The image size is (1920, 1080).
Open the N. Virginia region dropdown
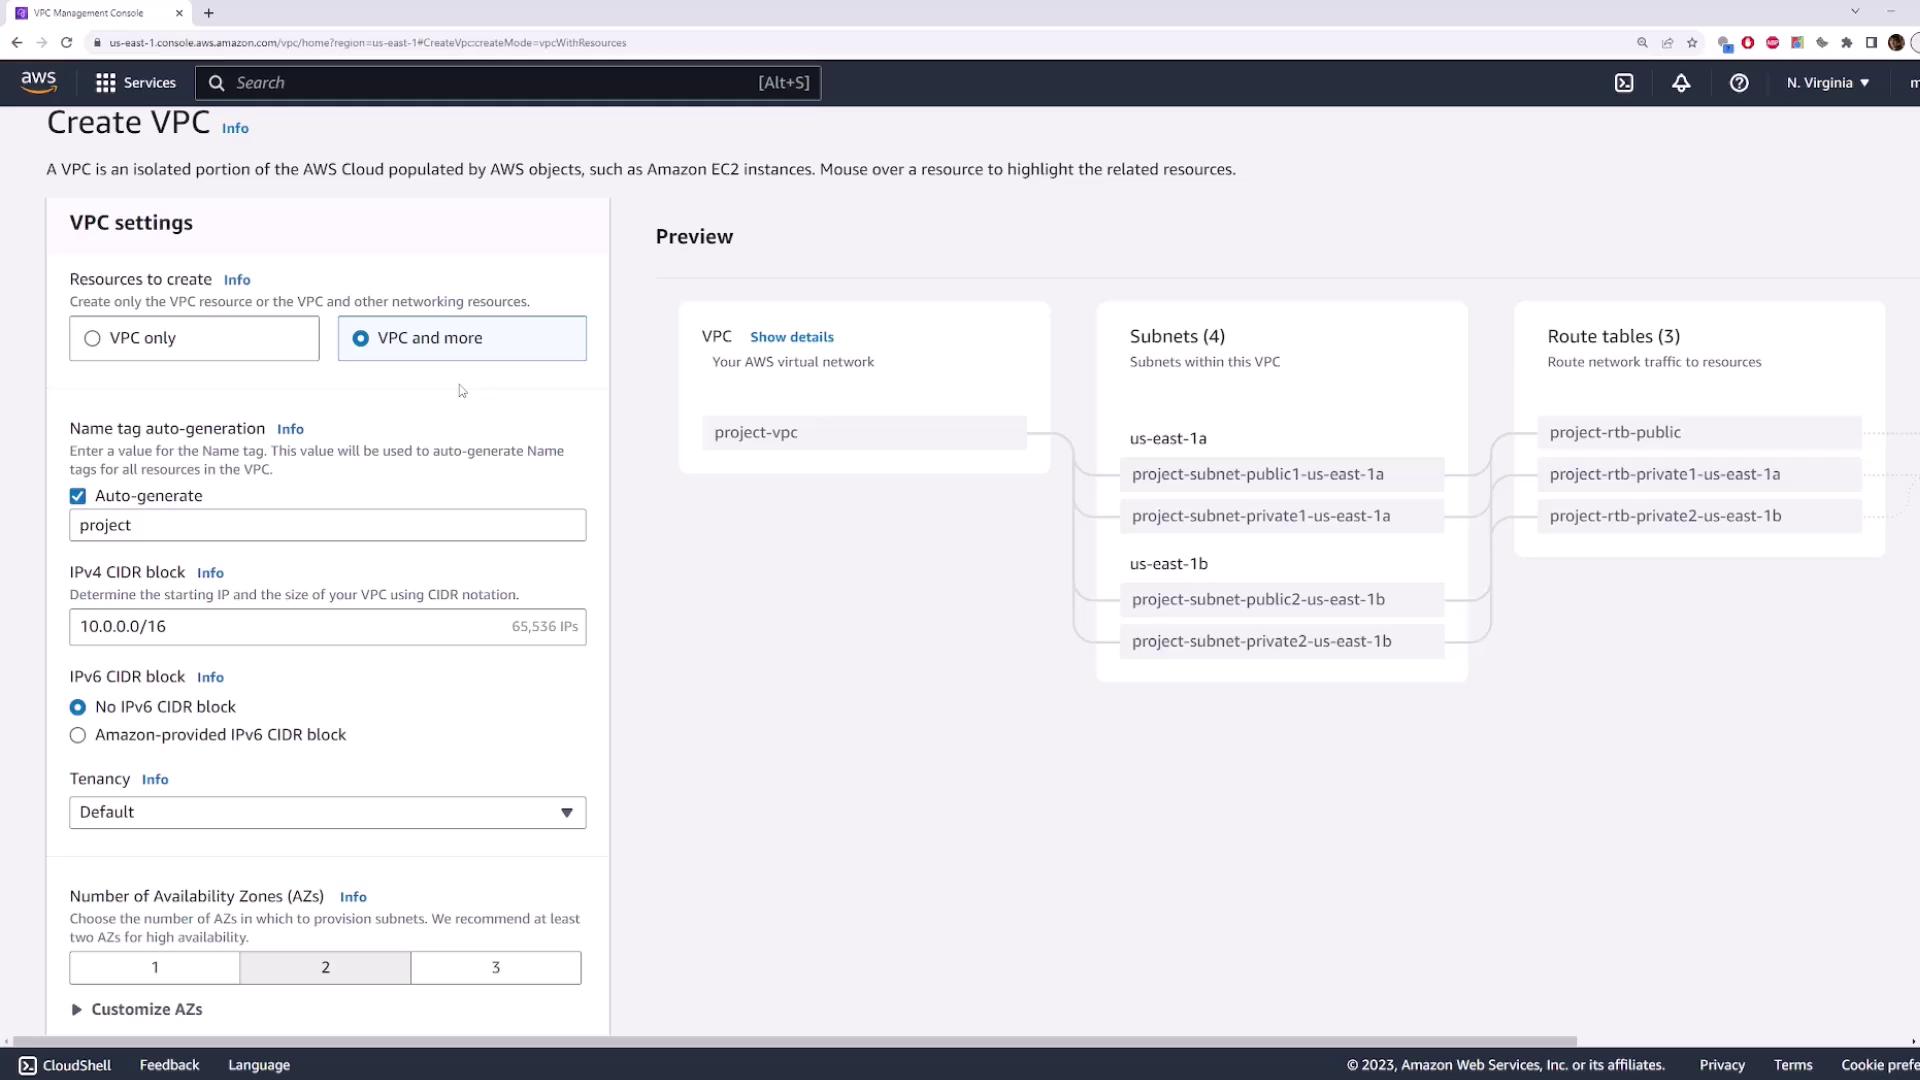pos(1827,83)
